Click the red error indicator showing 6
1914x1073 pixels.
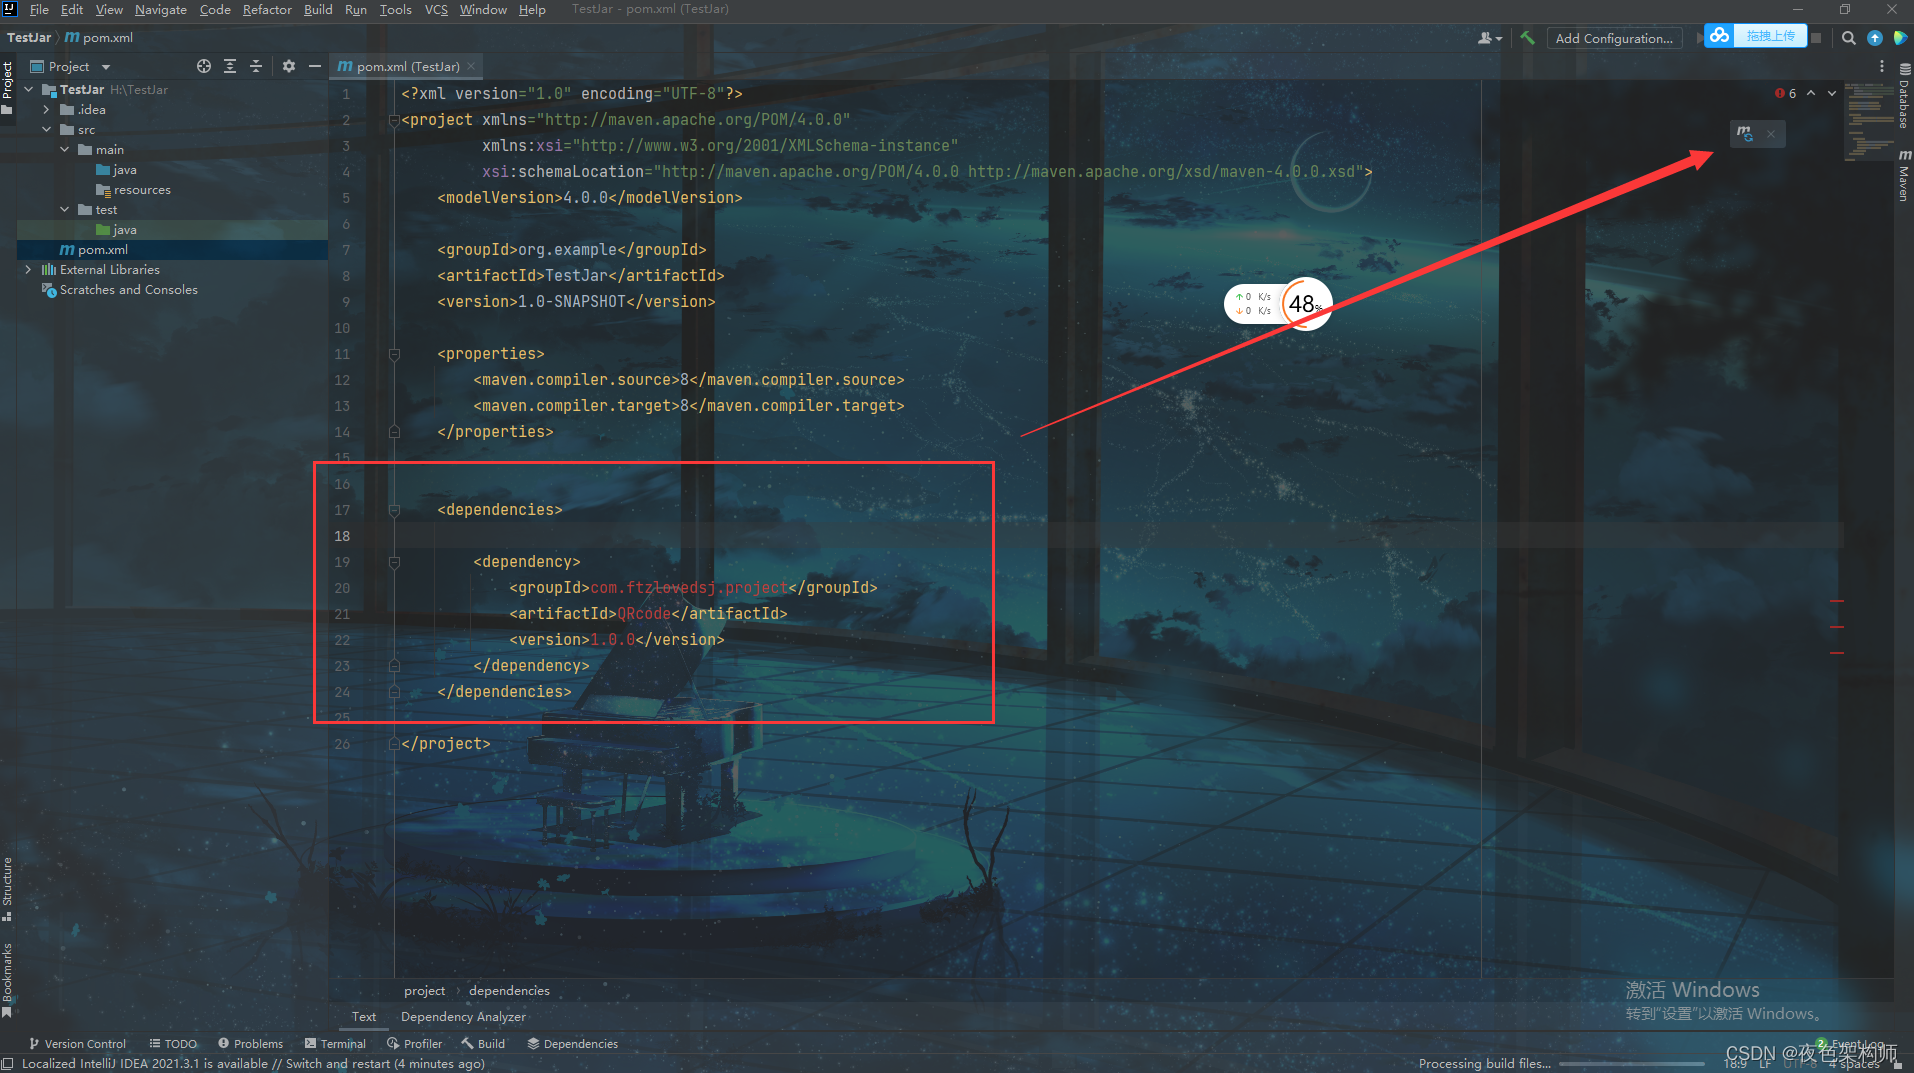(x=1786, y=93)
